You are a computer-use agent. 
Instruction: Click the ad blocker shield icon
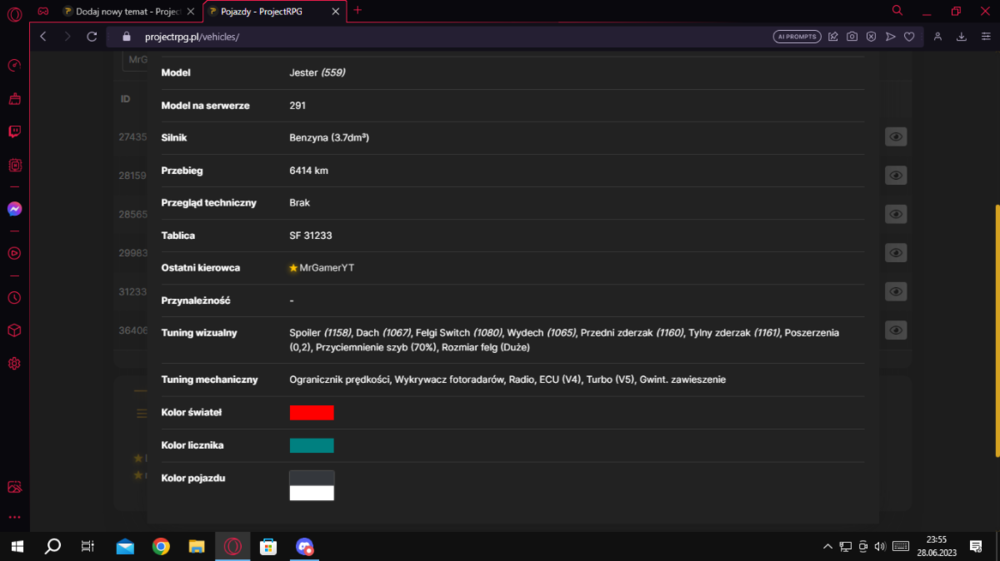pyautogui.click(x=871, y=37)
